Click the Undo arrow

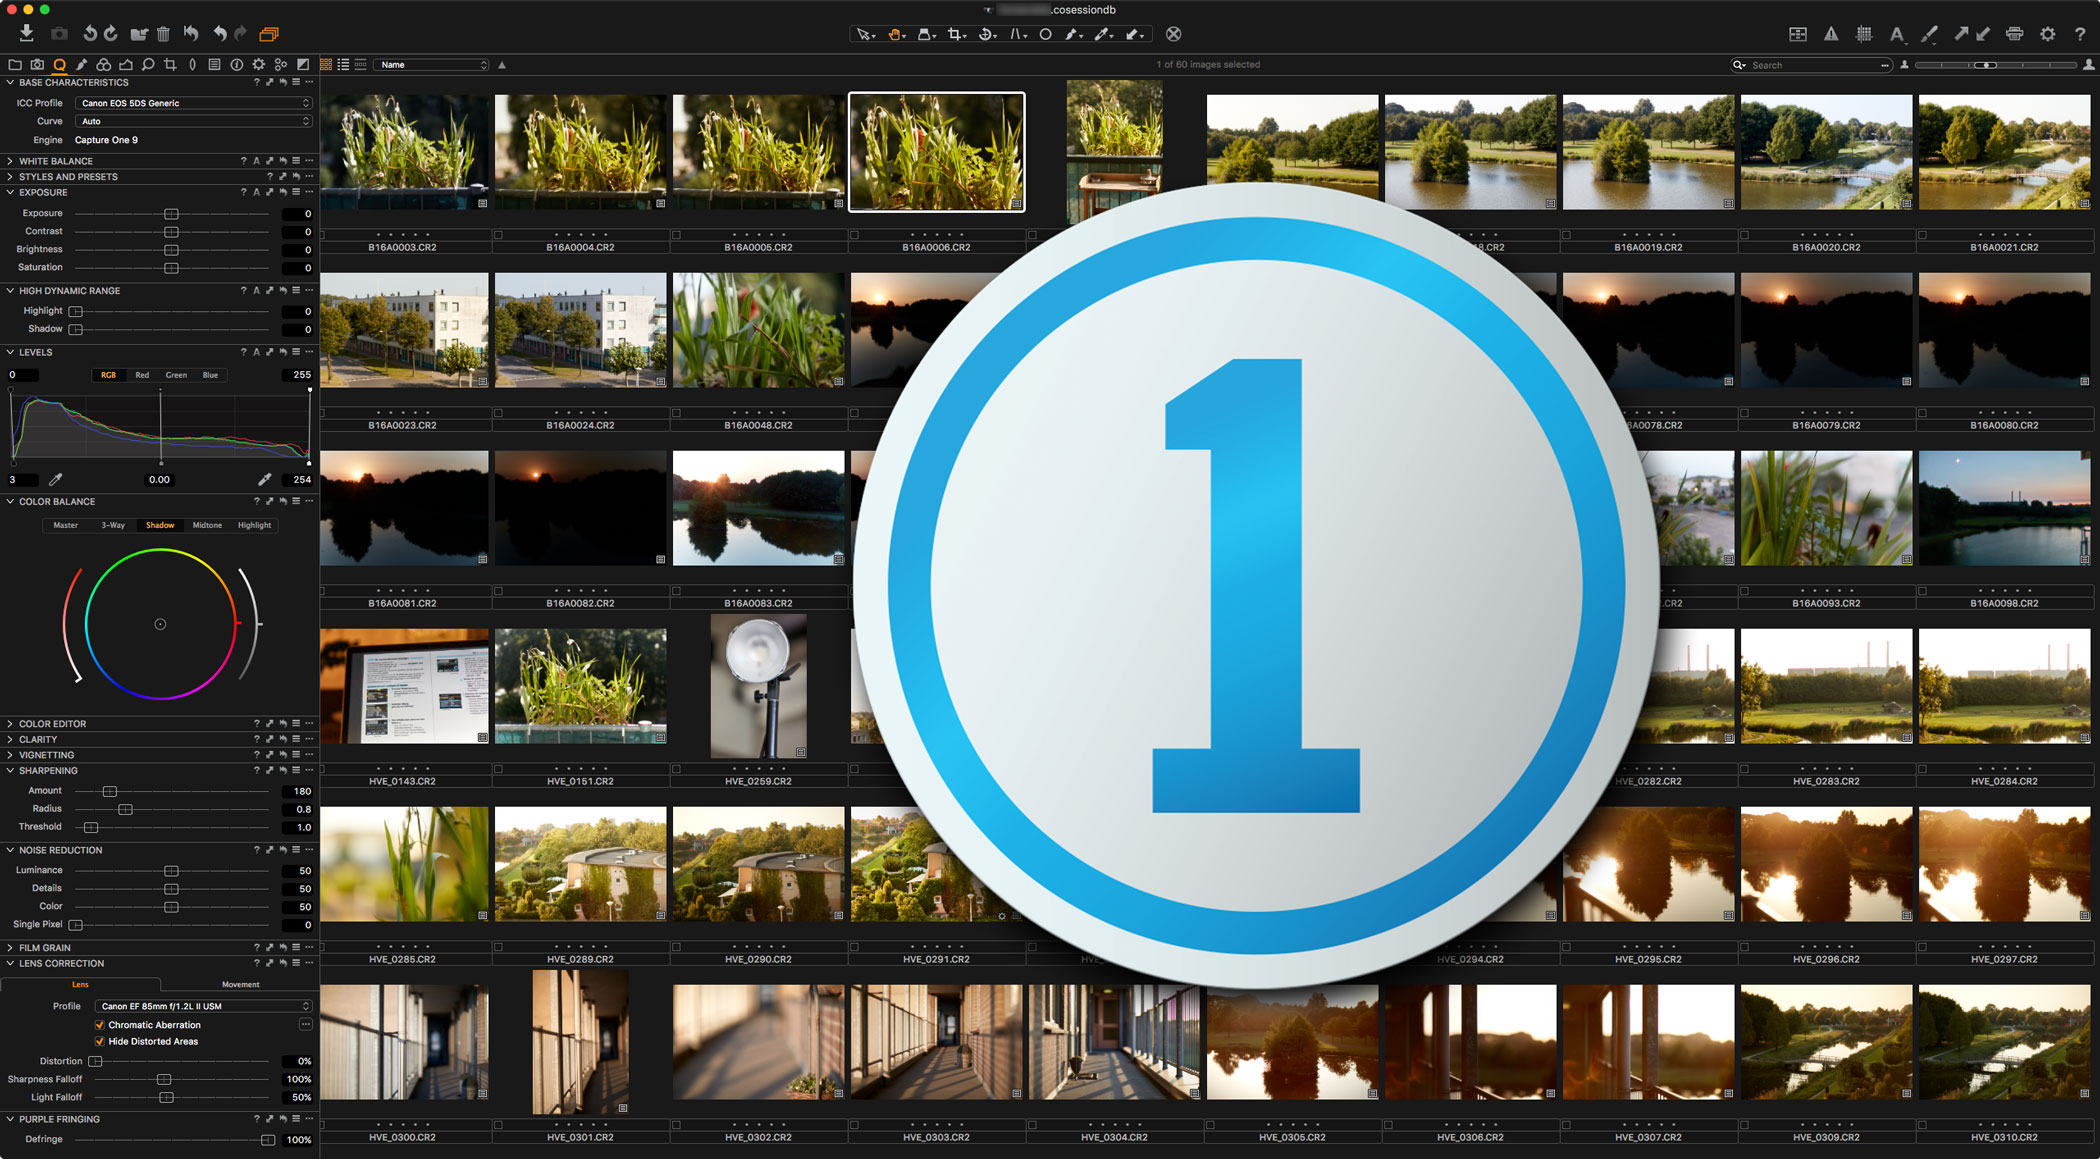219,34
